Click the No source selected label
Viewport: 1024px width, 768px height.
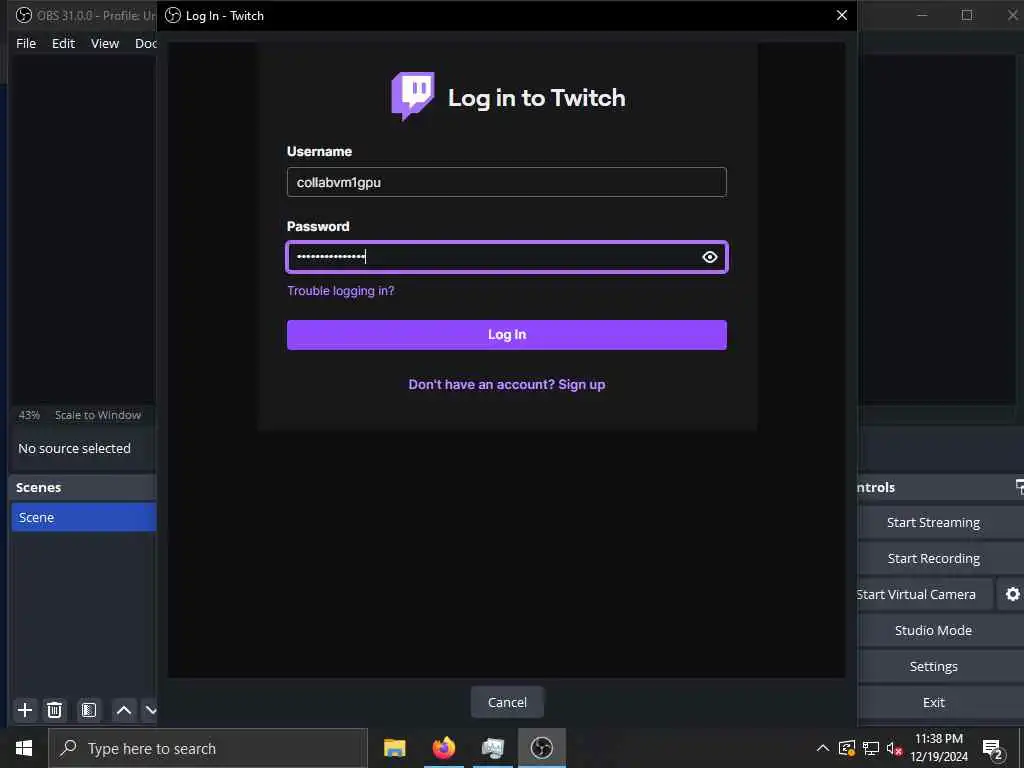coord(74,449)
